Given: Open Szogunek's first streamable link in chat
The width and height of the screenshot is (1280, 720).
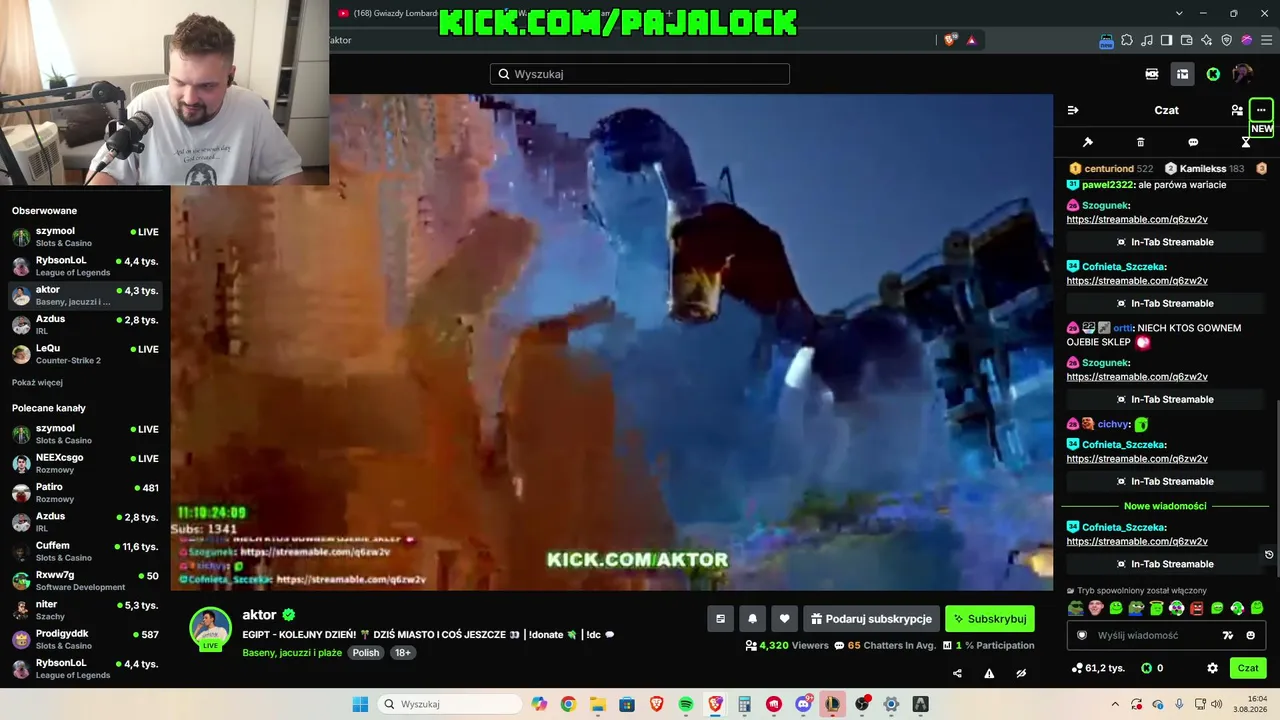Looking at the screenshot, I should coord(1137,220).
